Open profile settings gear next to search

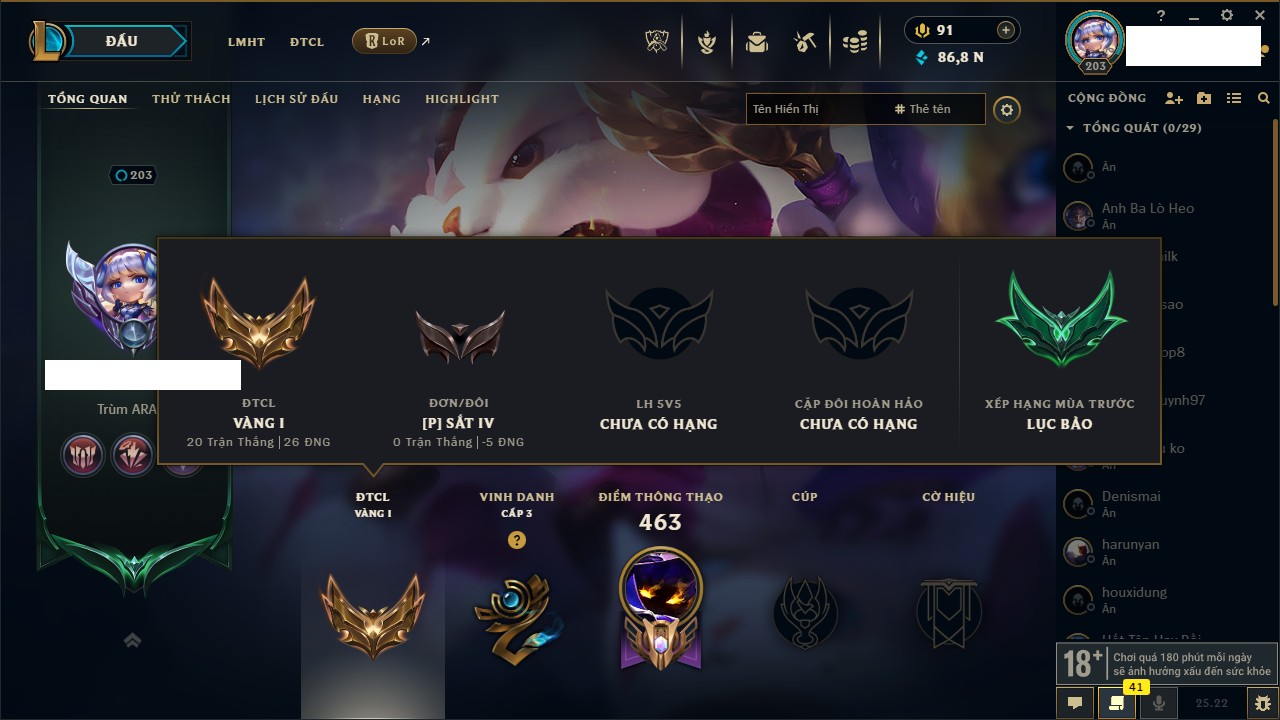pos(1007,109)
